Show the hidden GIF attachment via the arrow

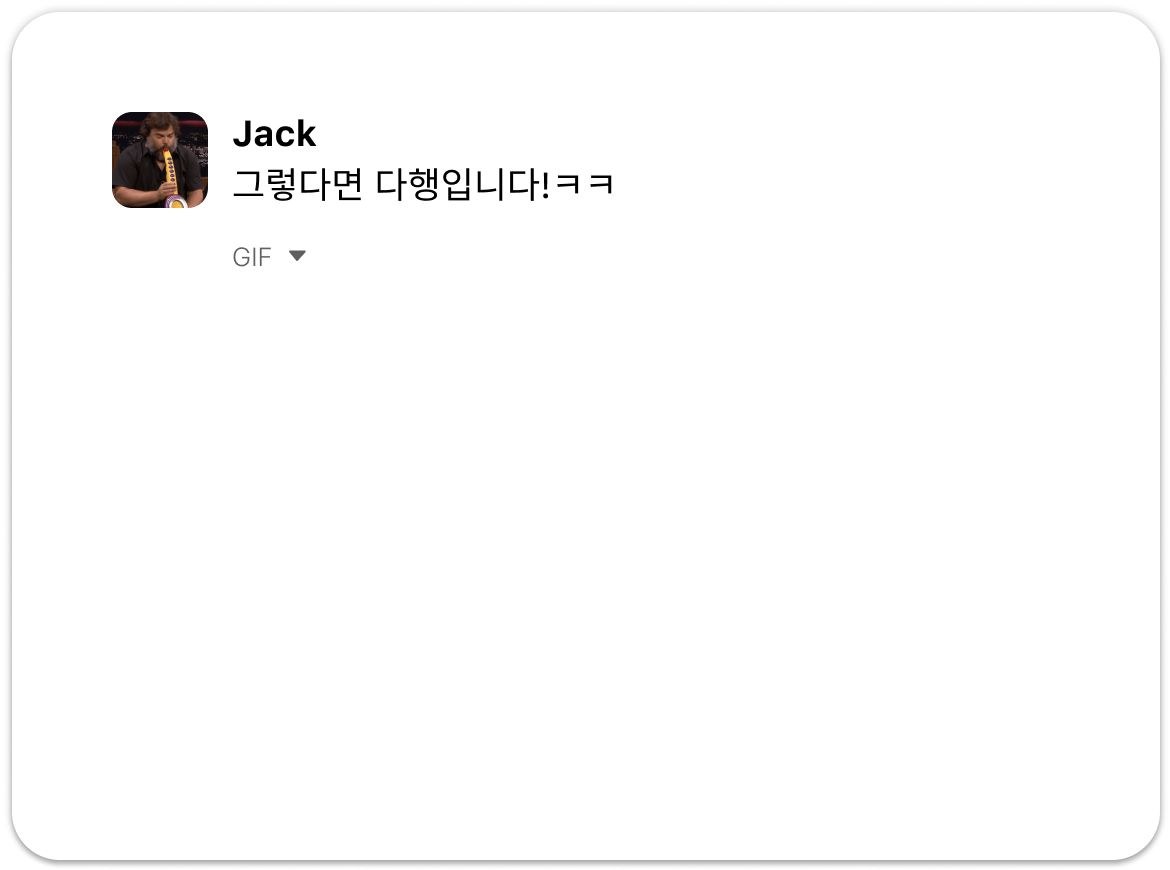tap(297, 256)
